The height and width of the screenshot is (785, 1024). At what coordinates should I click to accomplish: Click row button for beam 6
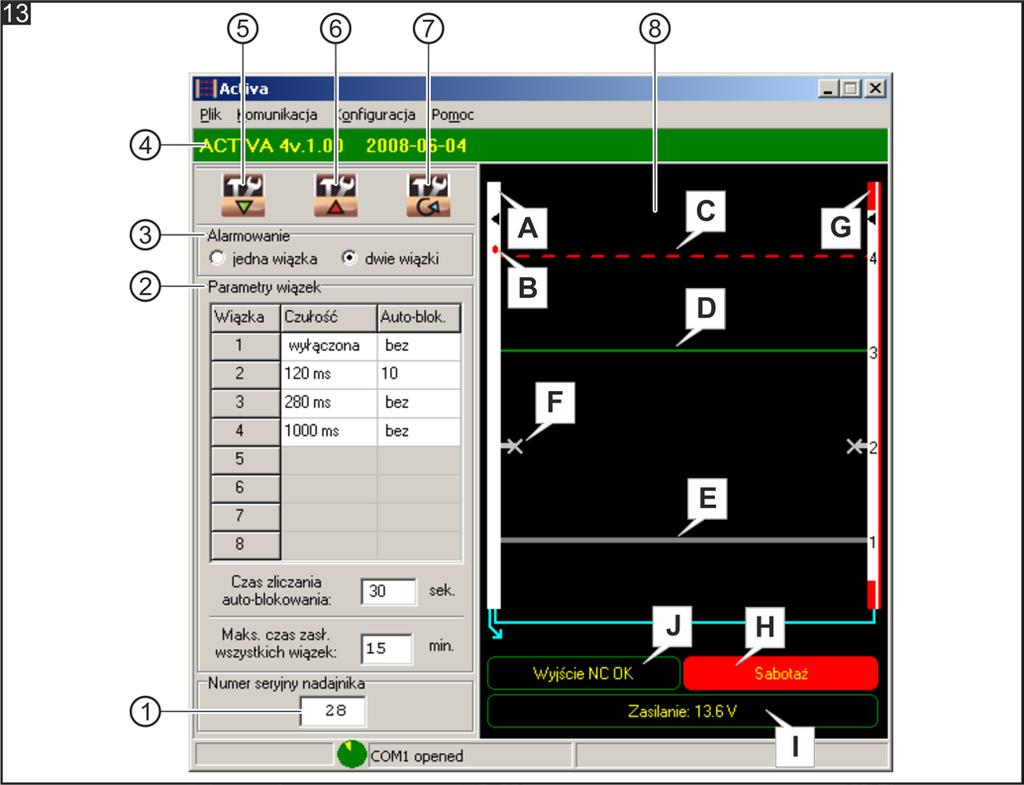point(246,488)
